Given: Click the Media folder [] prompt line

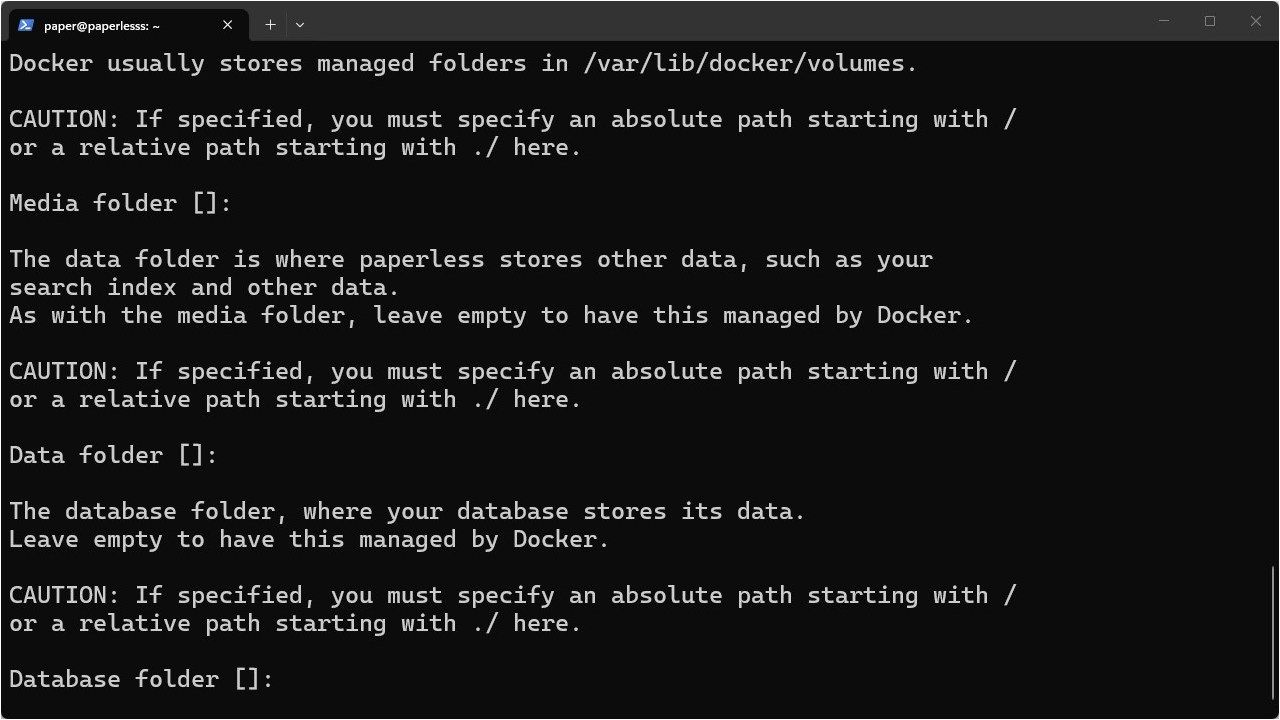Looking at the screenshot, I should coord(120,203).
